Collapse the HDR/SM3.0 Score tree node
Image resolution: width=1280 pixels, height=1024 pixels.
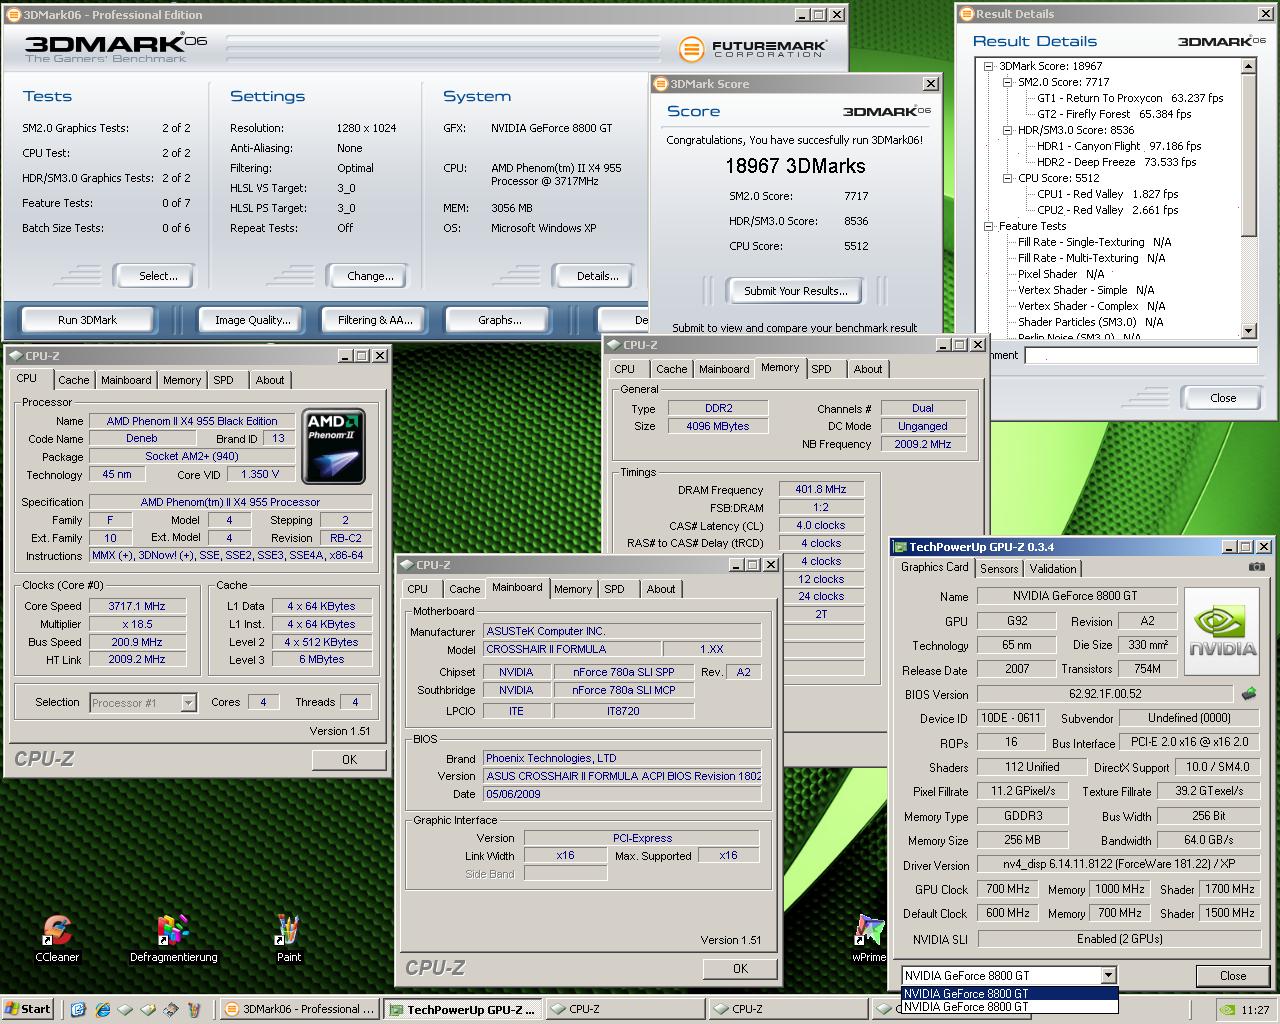(1008, 130)
